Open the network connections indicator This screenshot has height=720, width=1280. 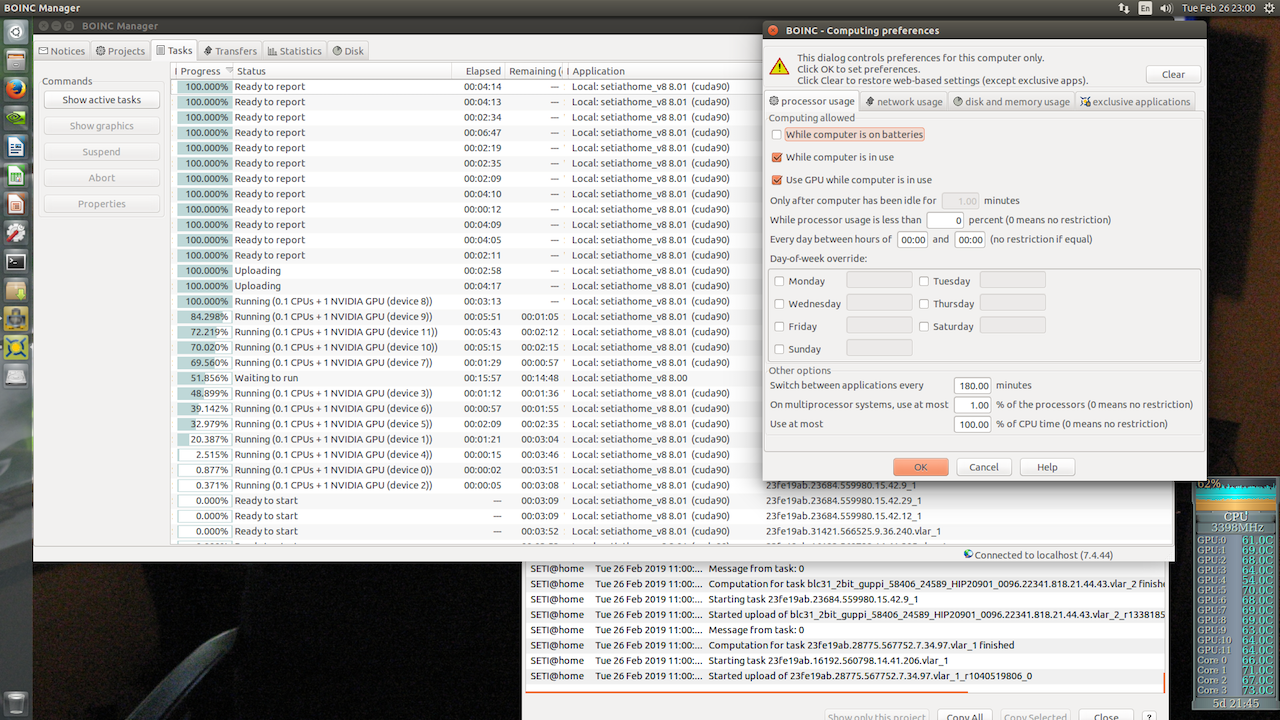tap(1125, 8)
